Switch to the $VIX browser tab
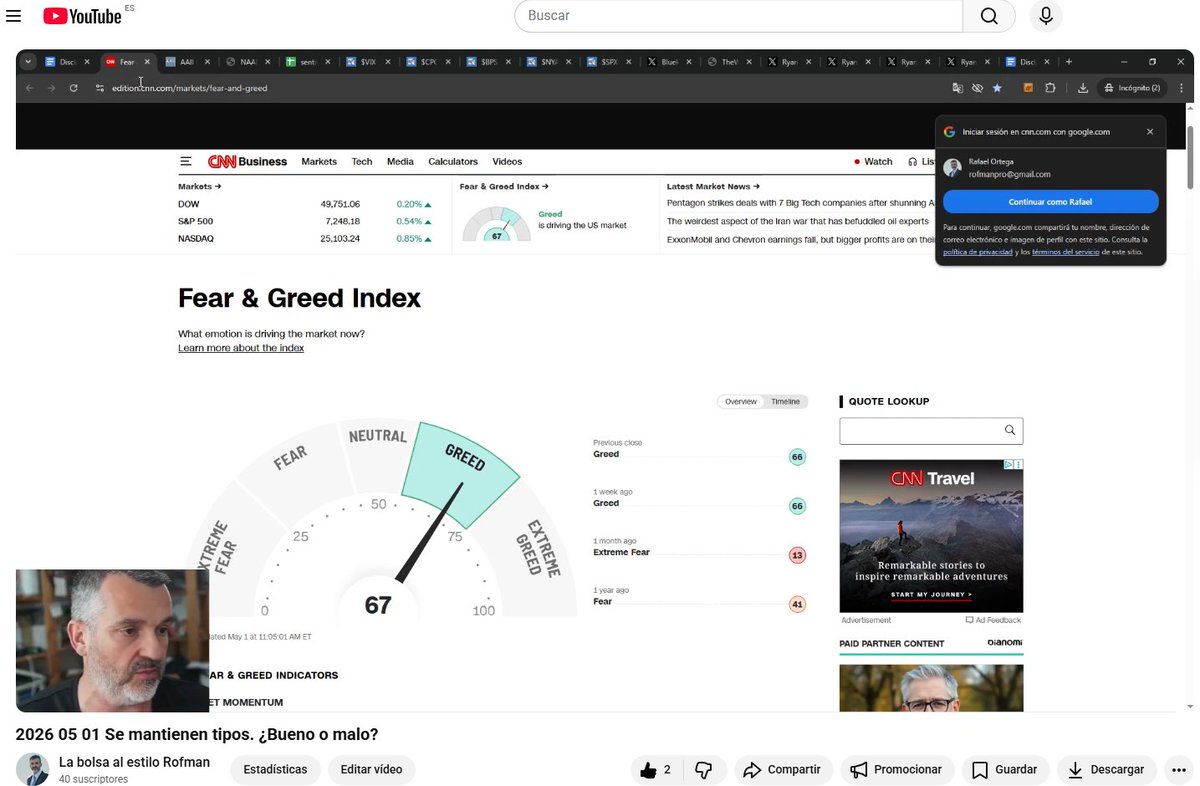 (x=367, y=62)
